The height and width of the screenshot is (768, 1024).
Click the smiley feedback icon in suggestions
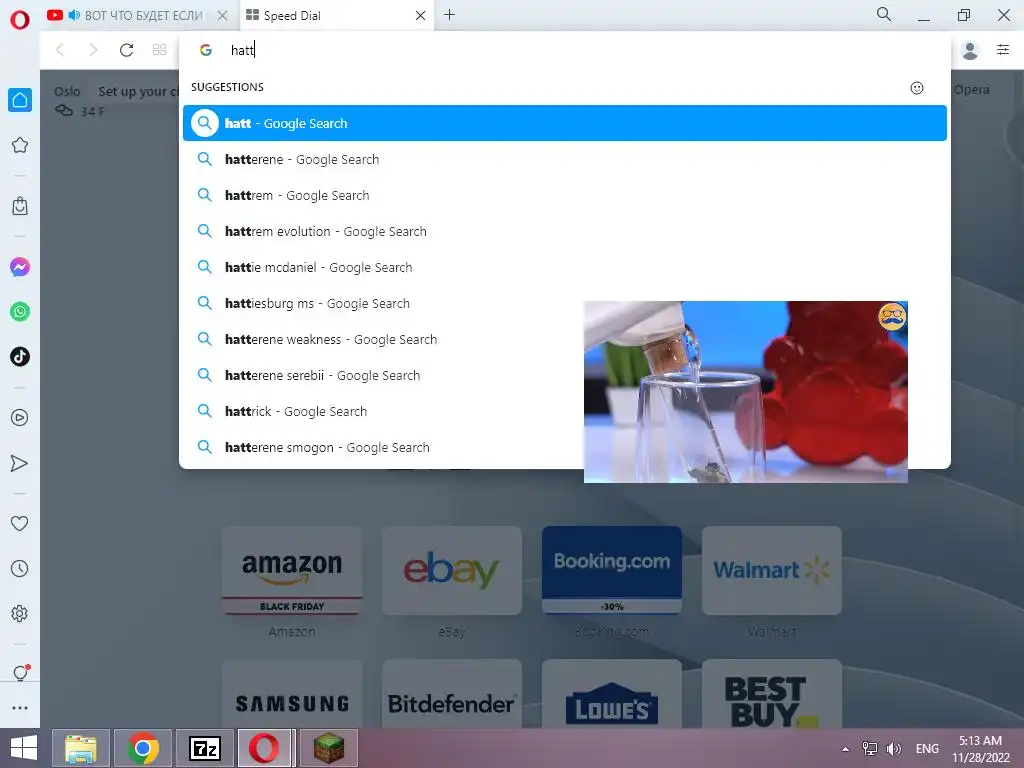(x=917, y=88)
